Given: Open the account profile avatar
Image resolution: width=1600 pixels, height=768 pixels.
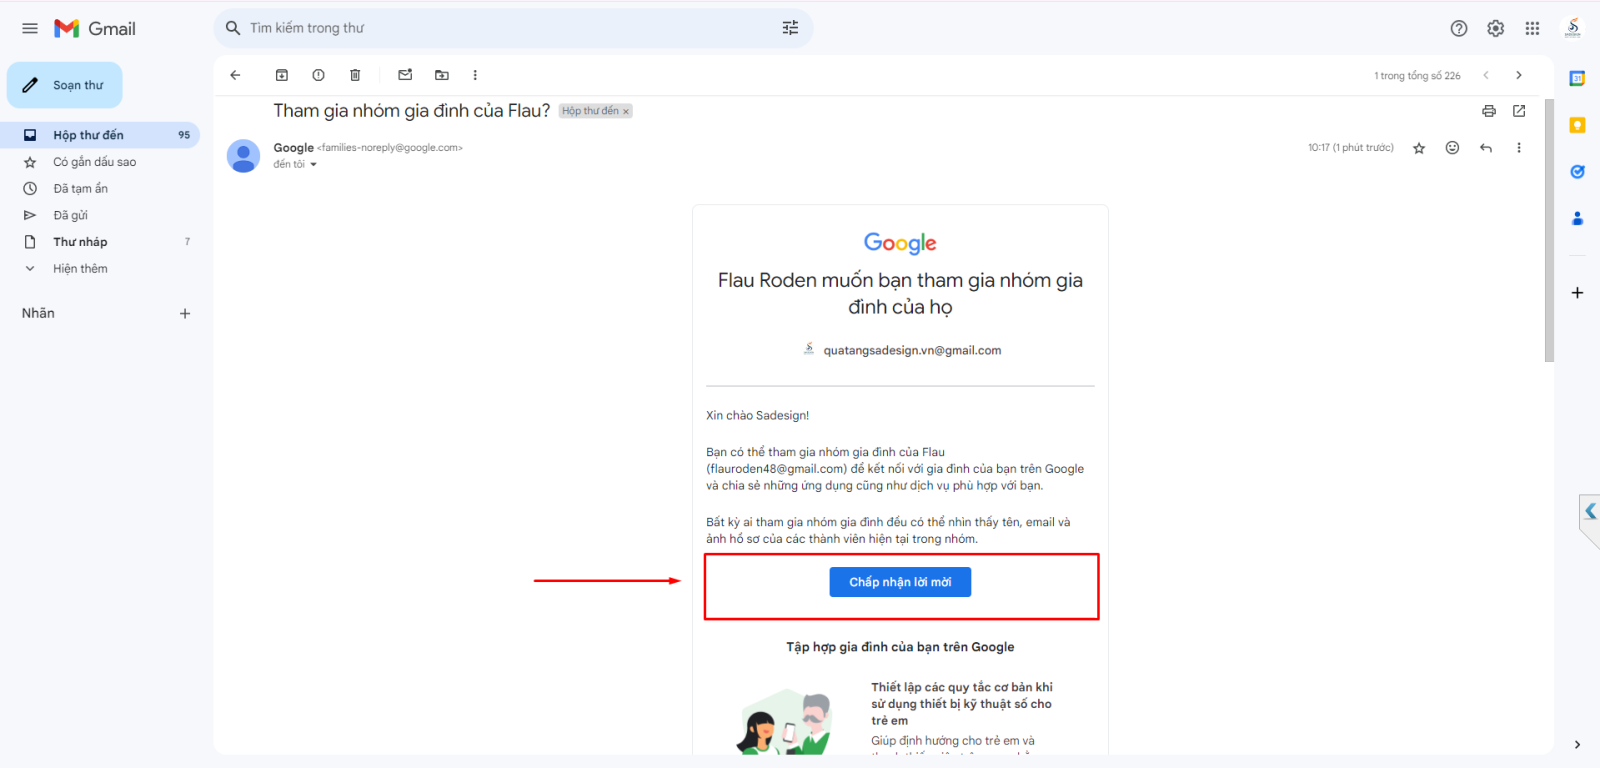Looking at the screenshot, I should tap(1573, 28).
